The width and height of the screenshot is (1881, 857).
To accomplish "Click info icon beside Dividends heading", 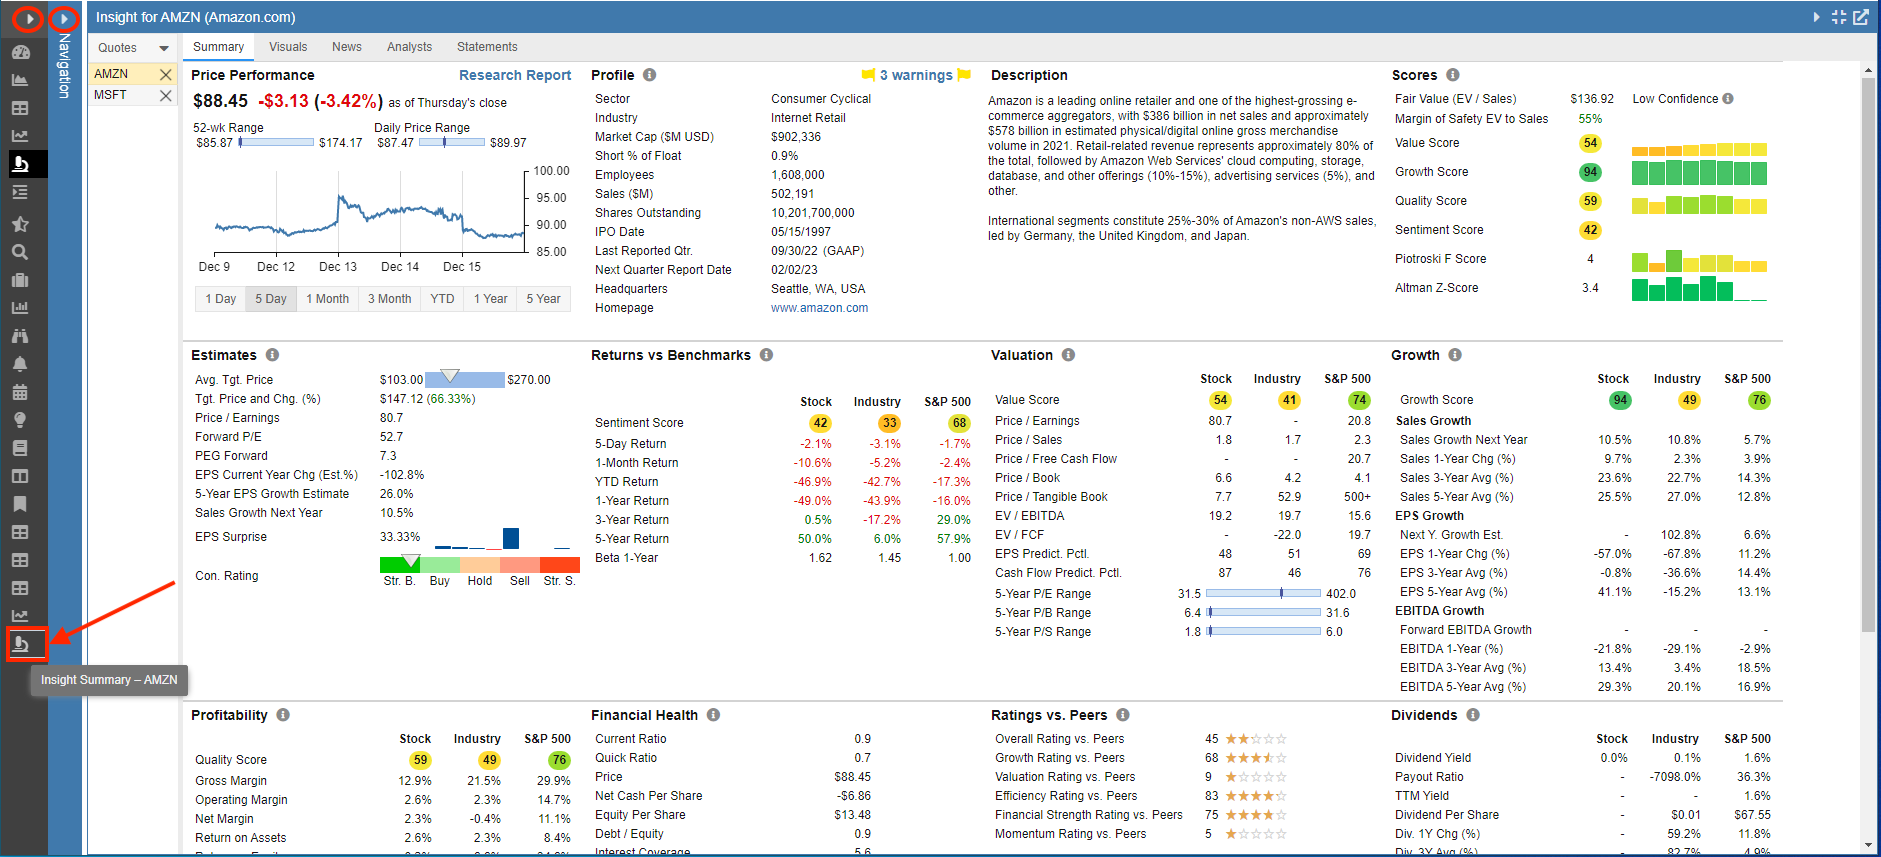I will (x=1473, y=715).
